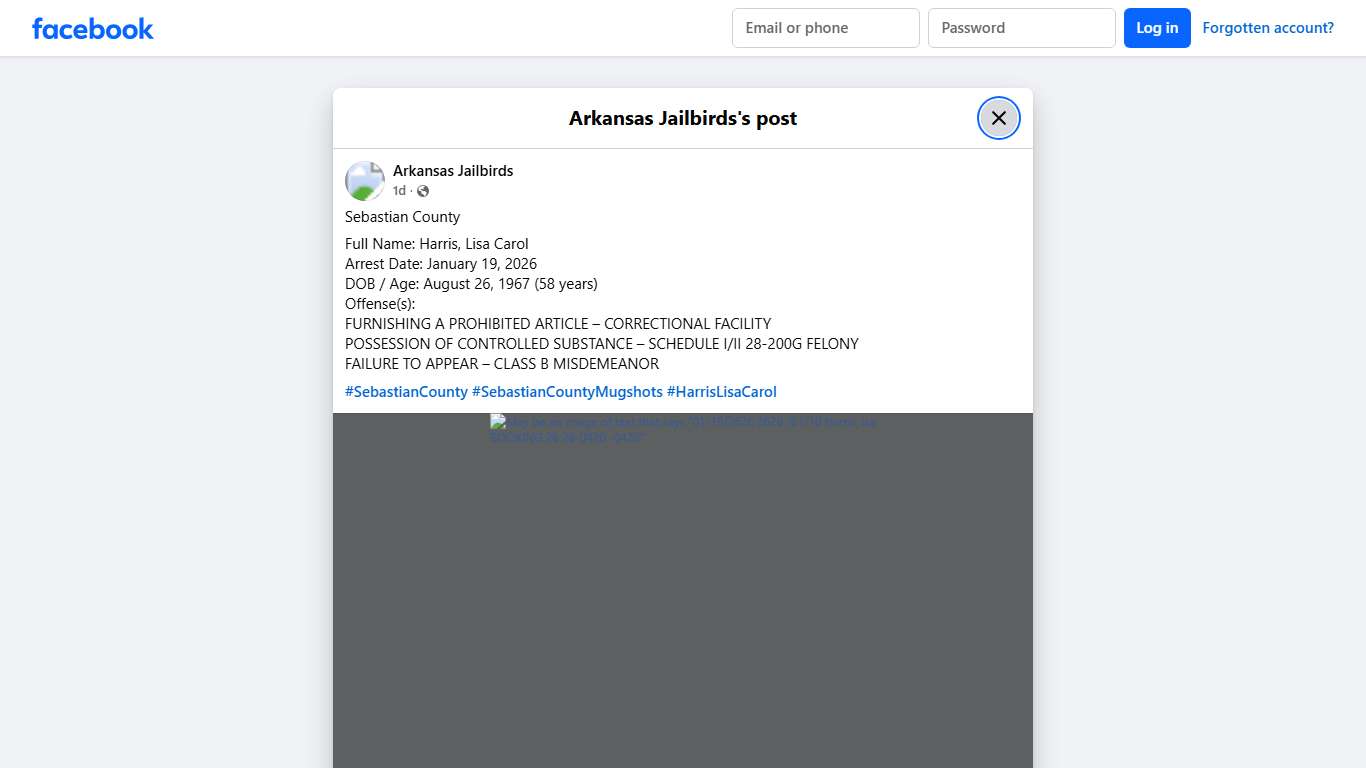Open the Arkansas Jailbirds profile picture
The height and width of the screenshot is (768, 1366).
pos(365,181)
